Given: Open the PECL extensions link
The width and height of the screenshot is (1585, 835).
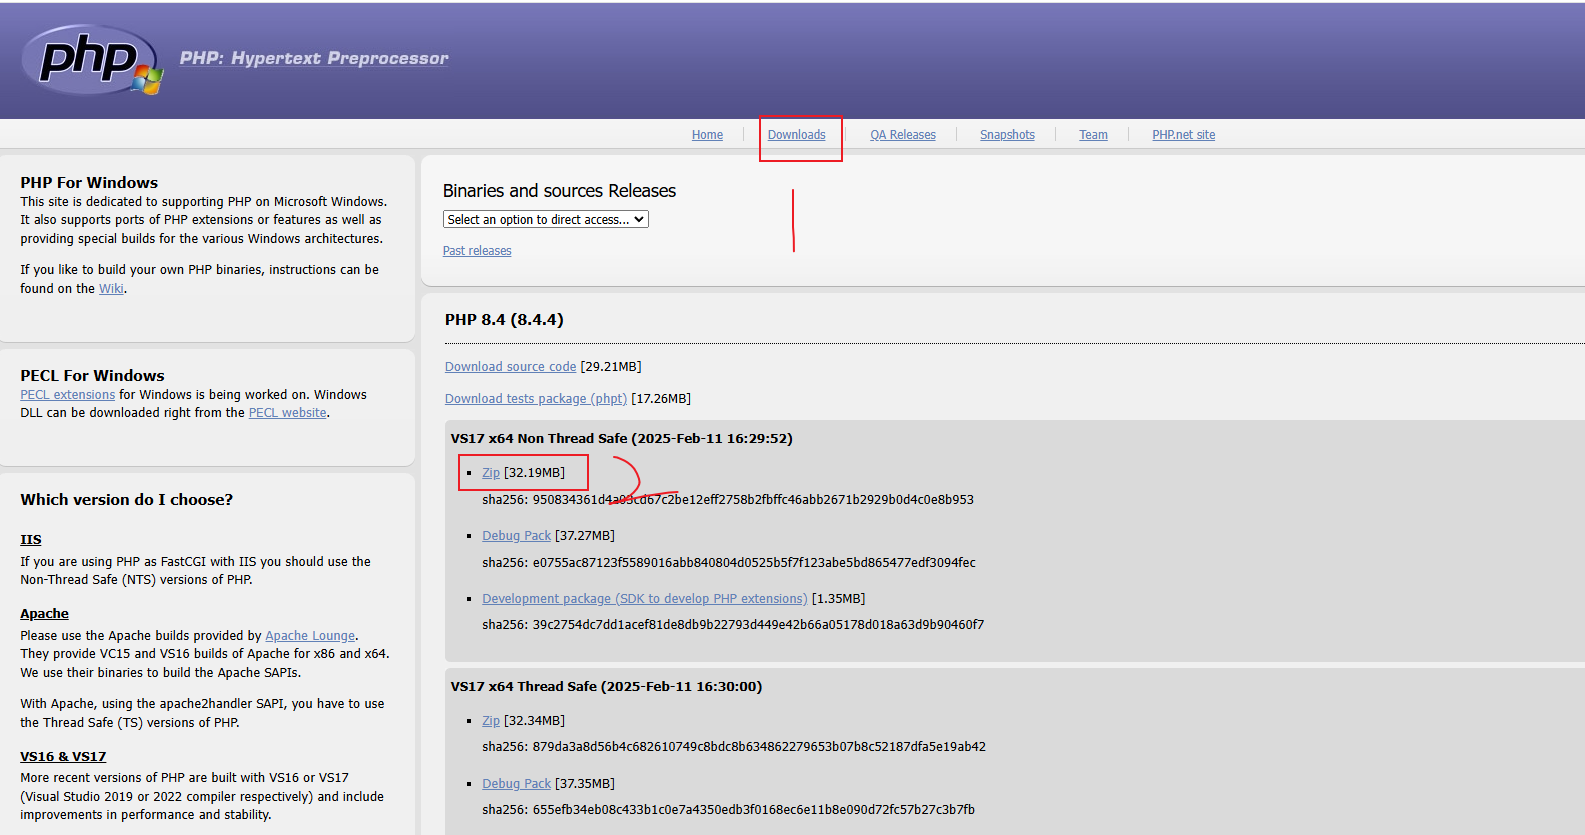Looking at the screenshot, I should [x=68, y=395].
